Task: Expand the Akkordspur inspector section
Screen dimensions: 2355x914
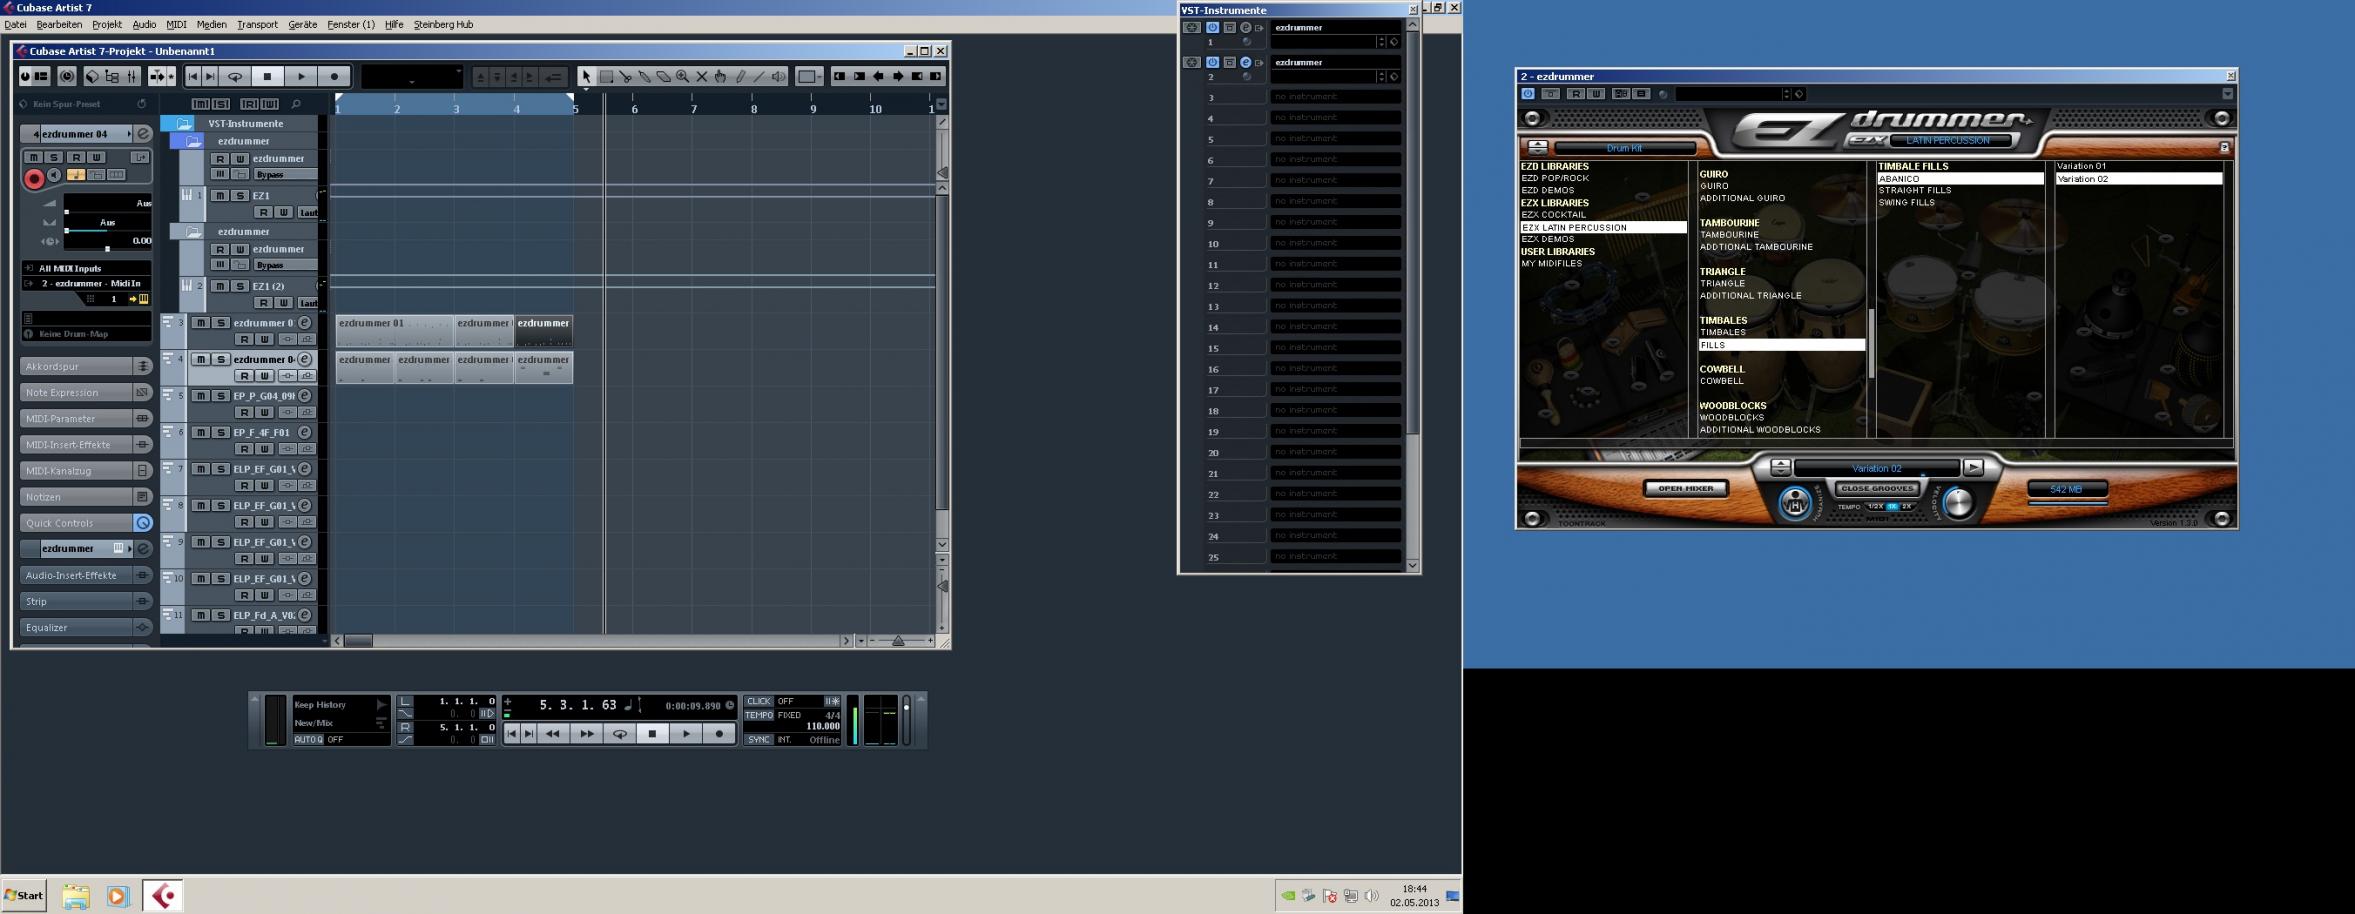Action: click(x=78, y=367)
